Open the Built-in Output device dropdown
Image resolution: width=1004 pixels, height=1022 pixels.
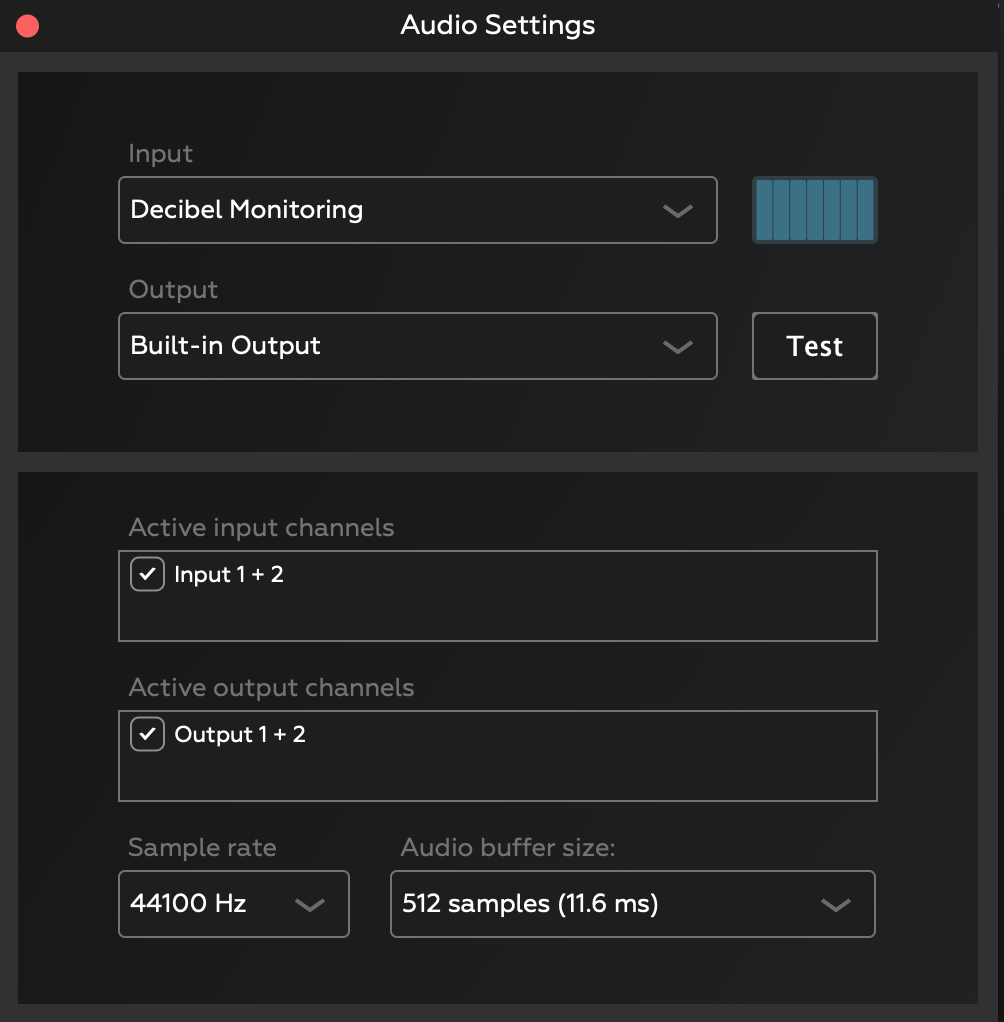click(400, 346)
